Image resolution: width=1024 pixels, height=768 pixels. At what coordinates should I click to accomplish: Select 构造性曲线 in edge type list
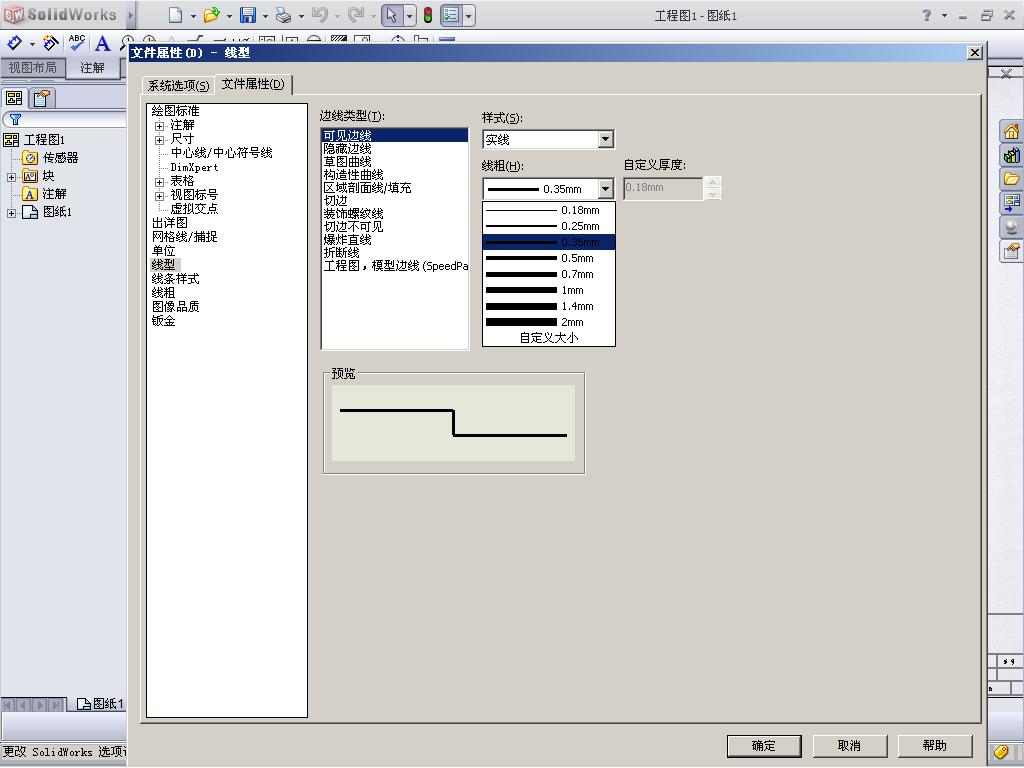pos(353,175)
